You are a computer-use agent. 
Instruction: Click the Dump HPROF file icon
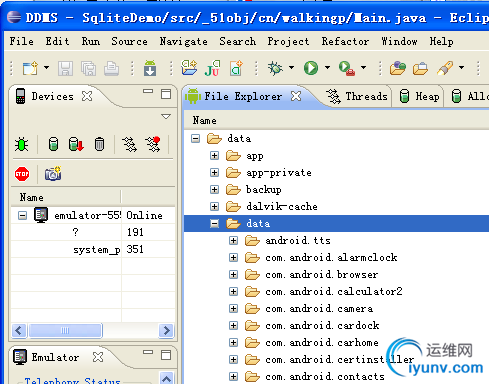(x=76, y=144)
